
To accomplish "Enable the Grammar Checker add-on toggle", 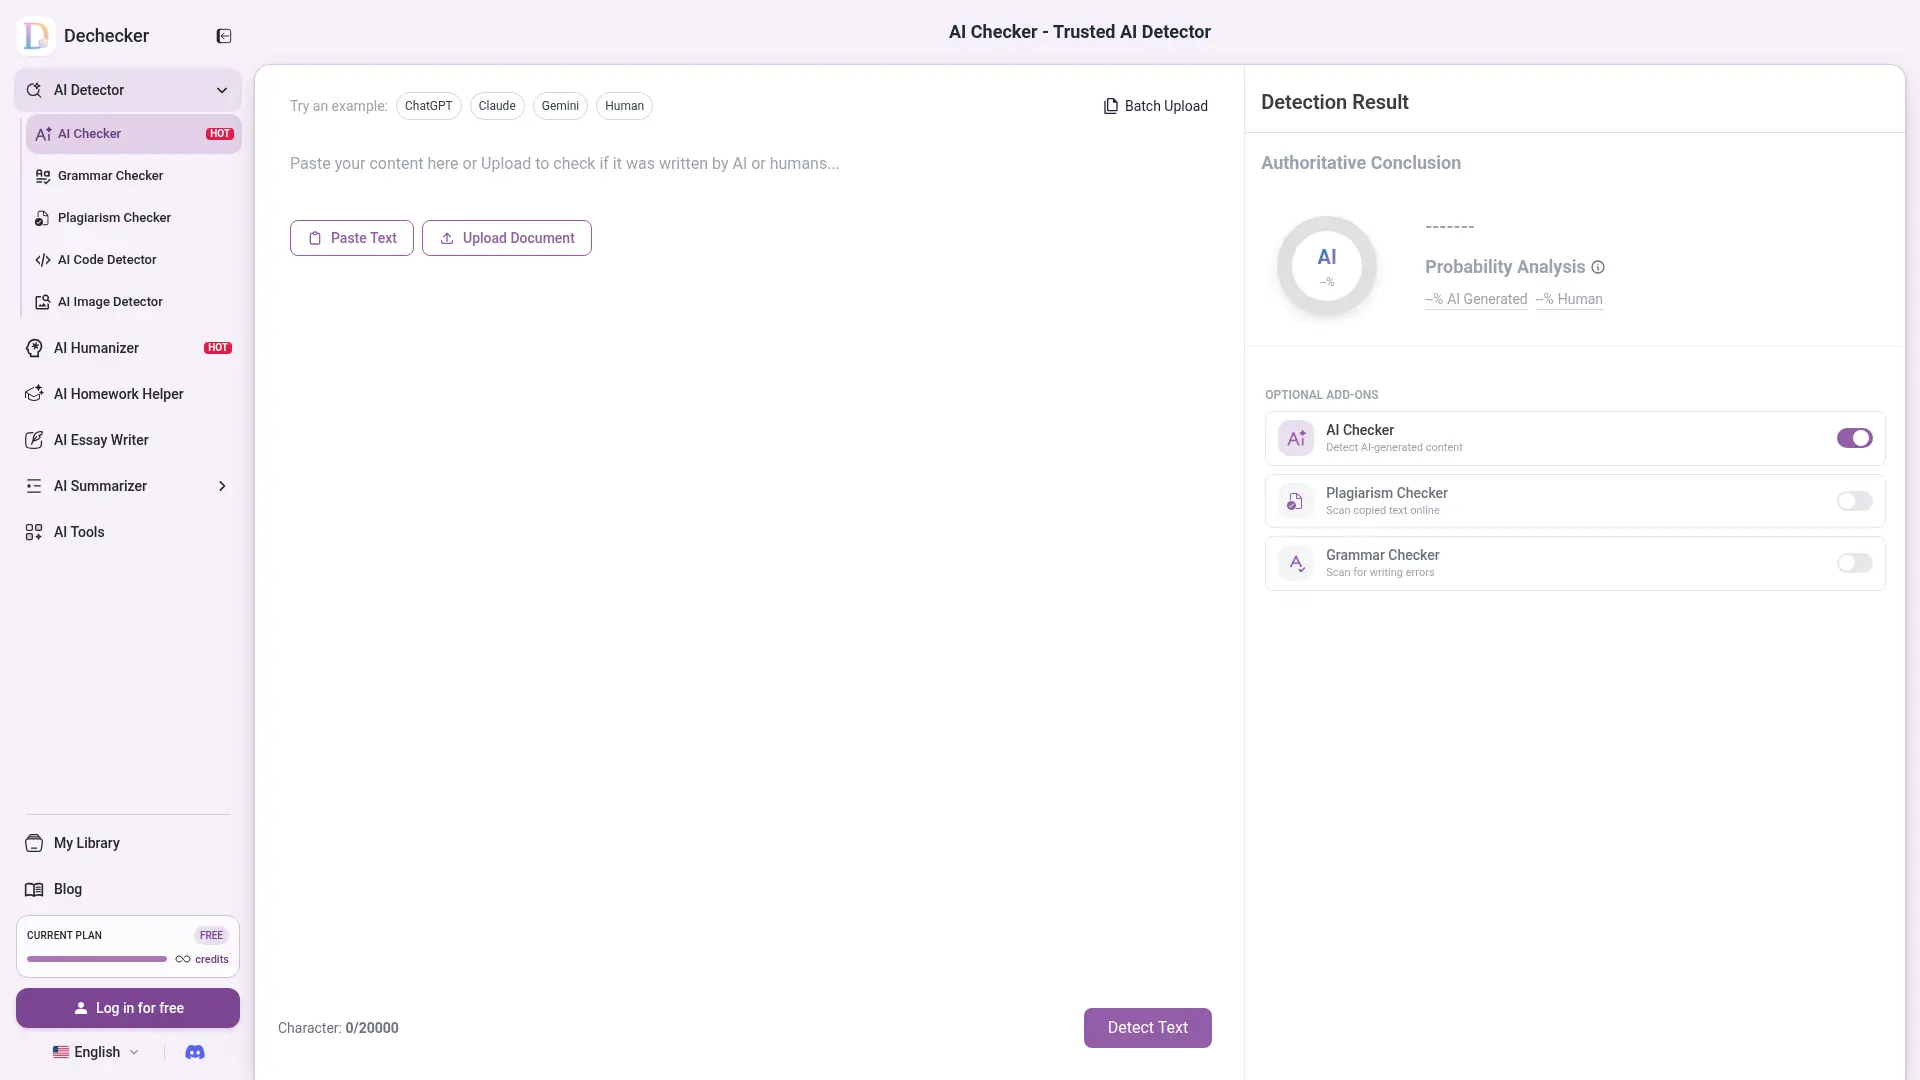I will pos(1855,563).
